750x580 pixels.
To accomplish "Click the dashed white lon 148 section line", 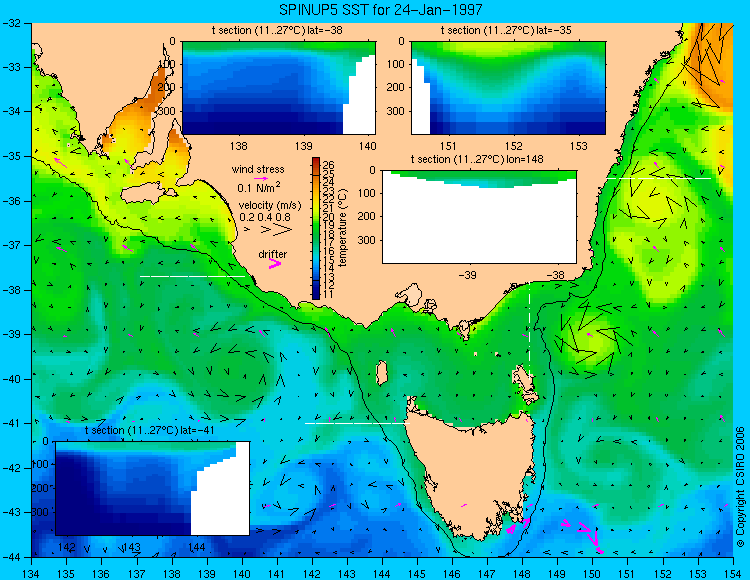I will click(529, 330).
